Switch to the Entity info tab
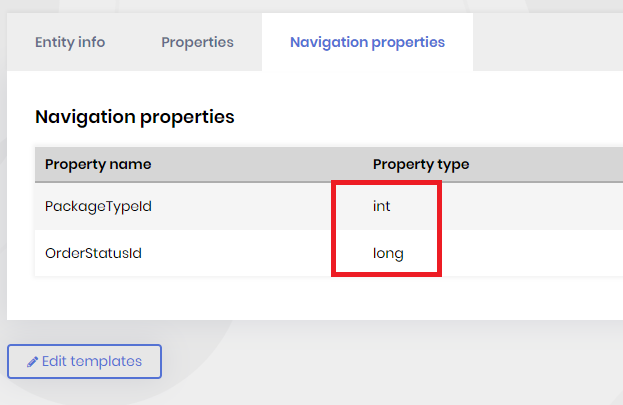 pos(70,42)
